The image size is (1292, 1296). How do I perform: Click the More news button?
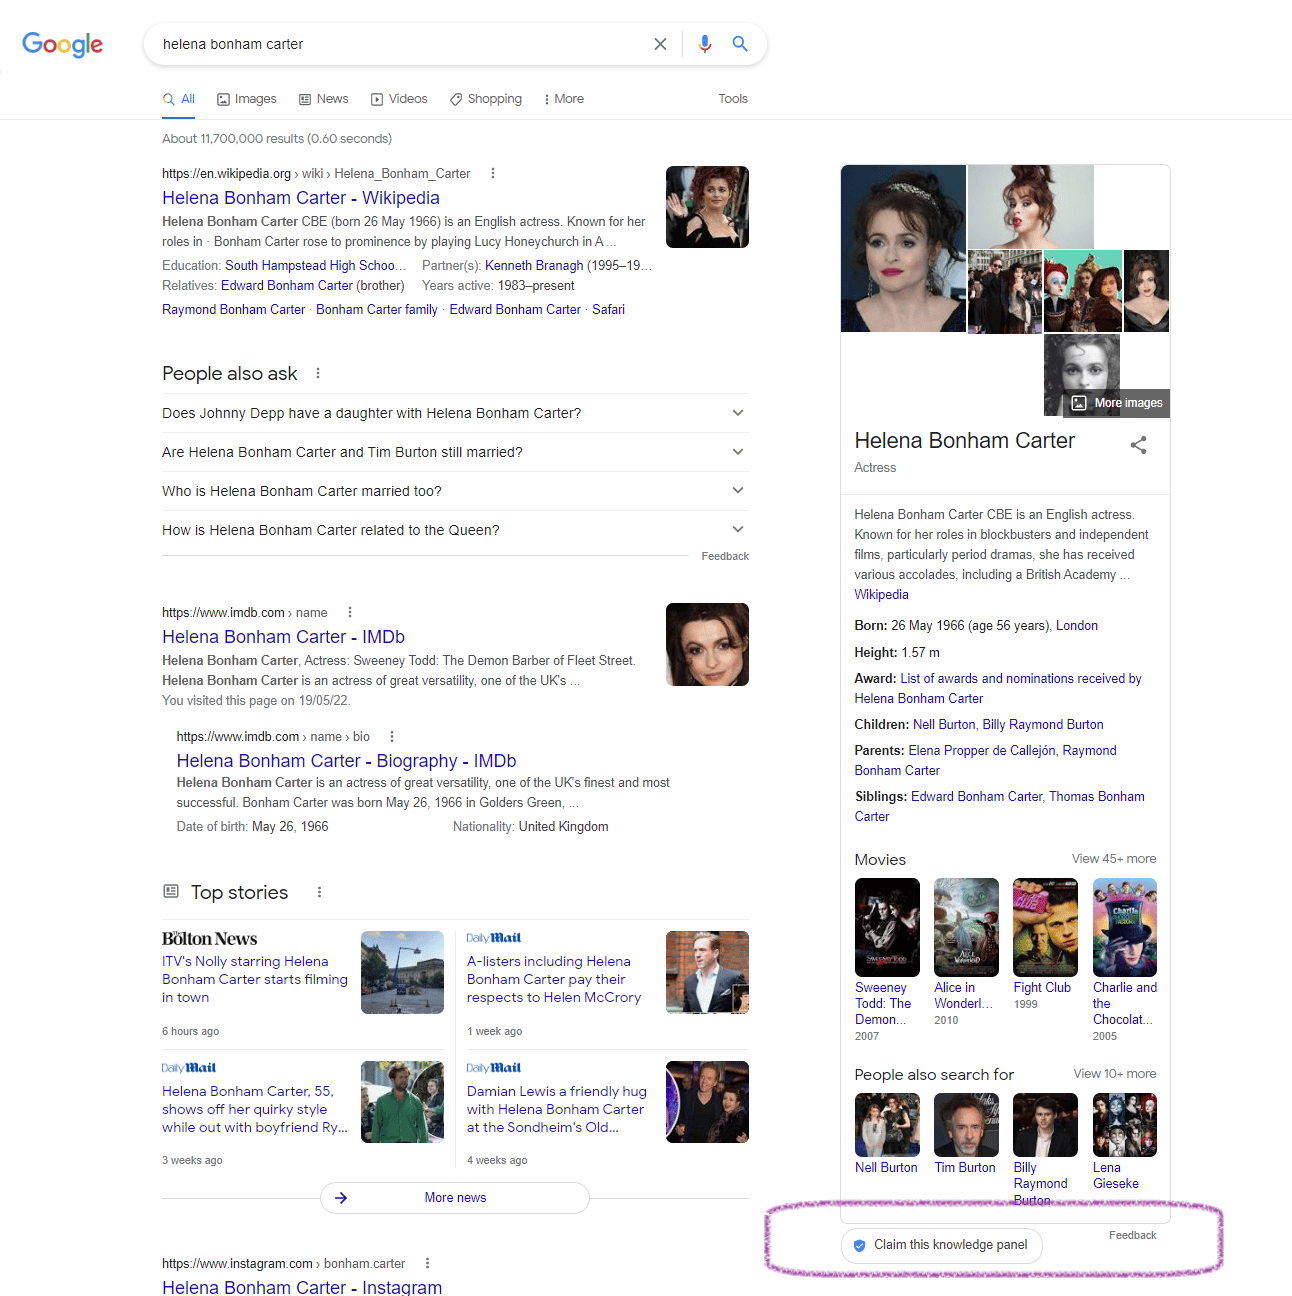455,1198
